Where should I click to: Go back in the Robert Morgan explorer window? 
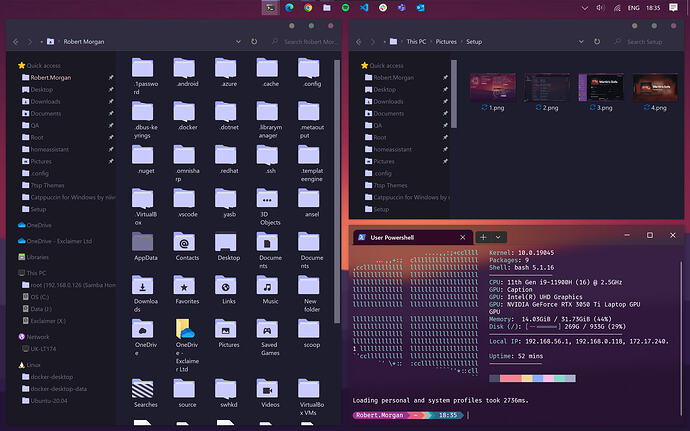16,41
